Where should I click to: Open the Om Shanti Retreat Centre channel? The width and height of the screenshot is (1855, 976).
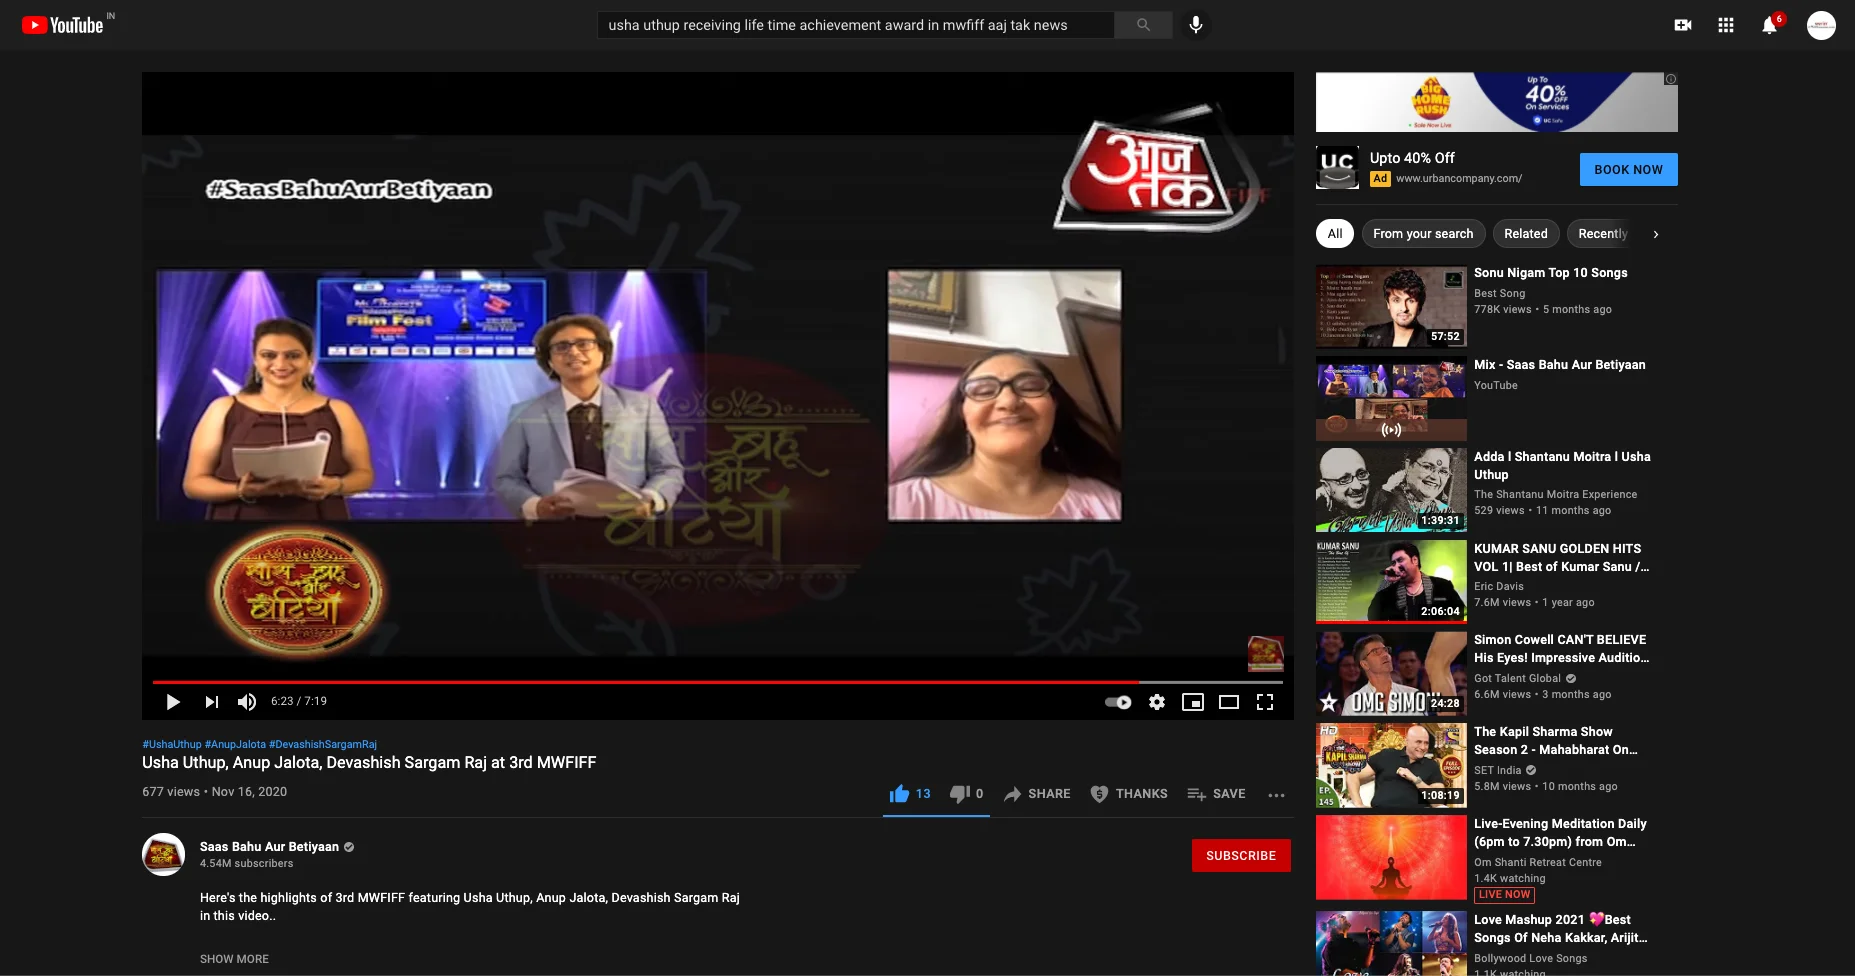tap(1537, 863)
